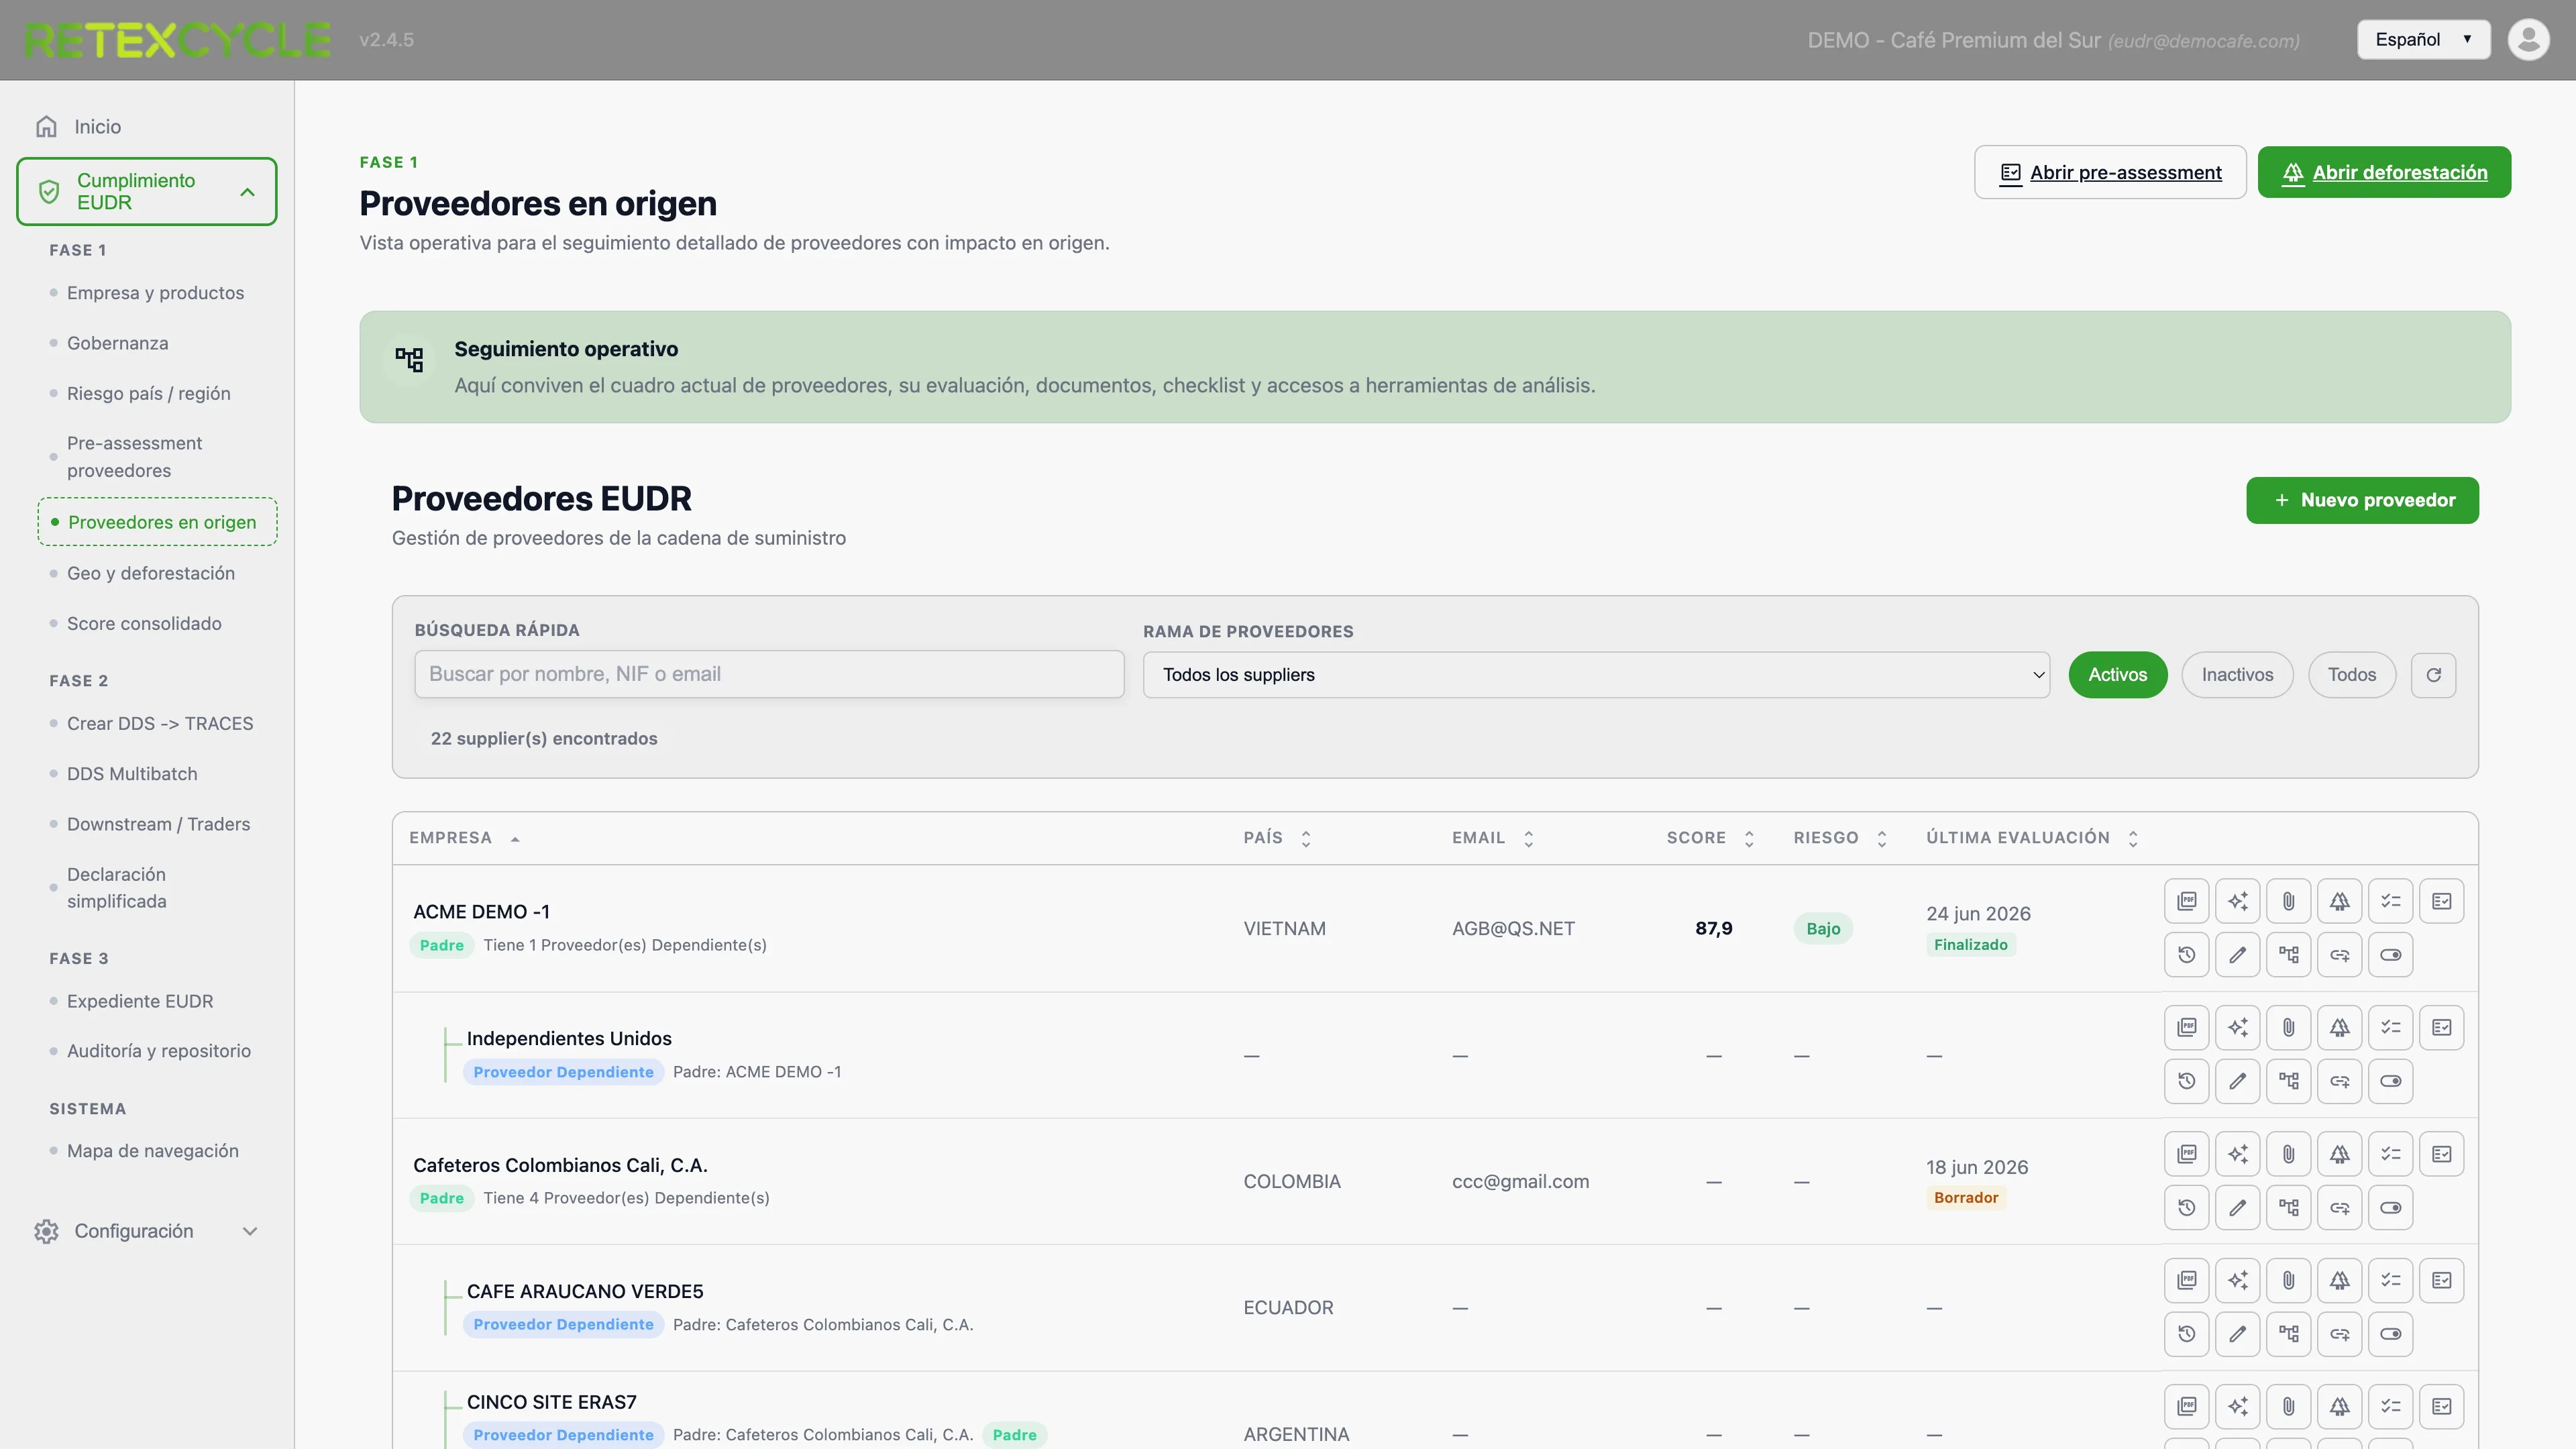
Task: Open checklist icon for CINCO SITE ERAS7
Action: click(2391, 1406)
